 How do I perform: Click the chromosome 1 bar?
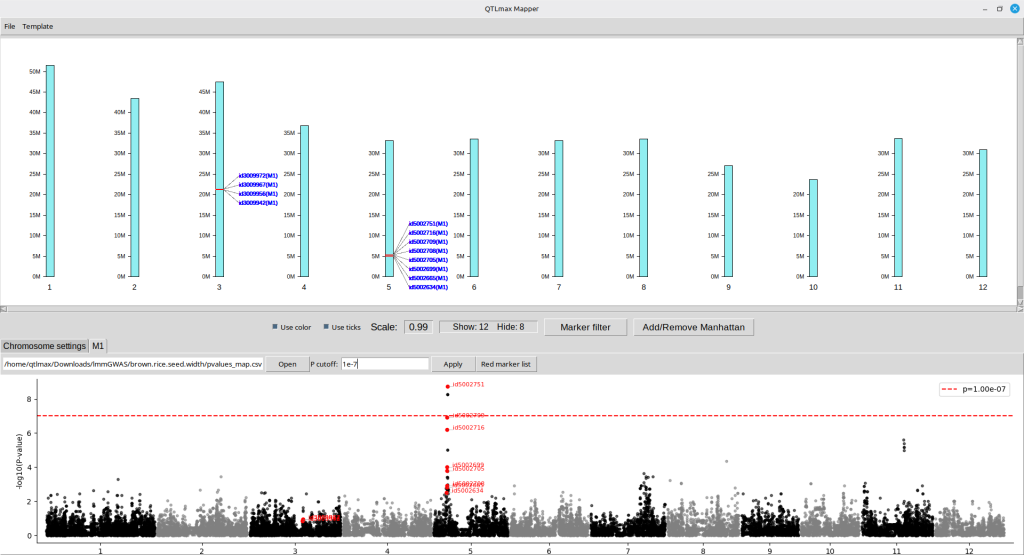coord(50,170)
